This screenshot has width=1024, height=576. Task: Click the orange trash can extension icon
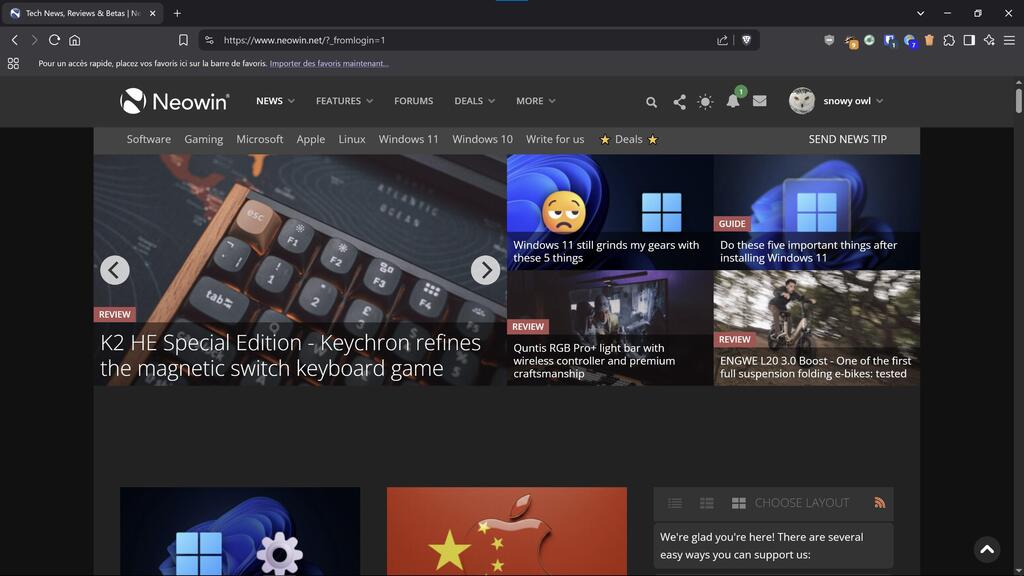point(929,40)
